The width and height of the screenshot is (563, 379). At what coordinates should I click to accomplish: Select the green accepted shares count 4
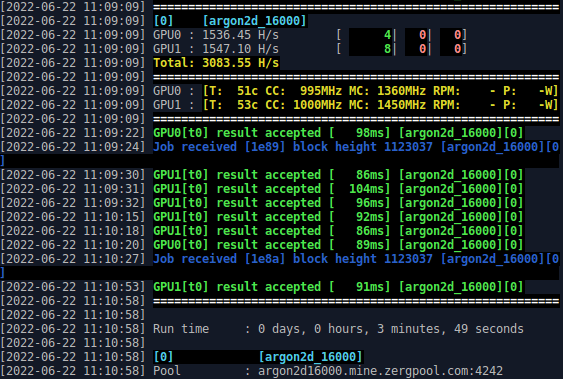click(387, 35)
